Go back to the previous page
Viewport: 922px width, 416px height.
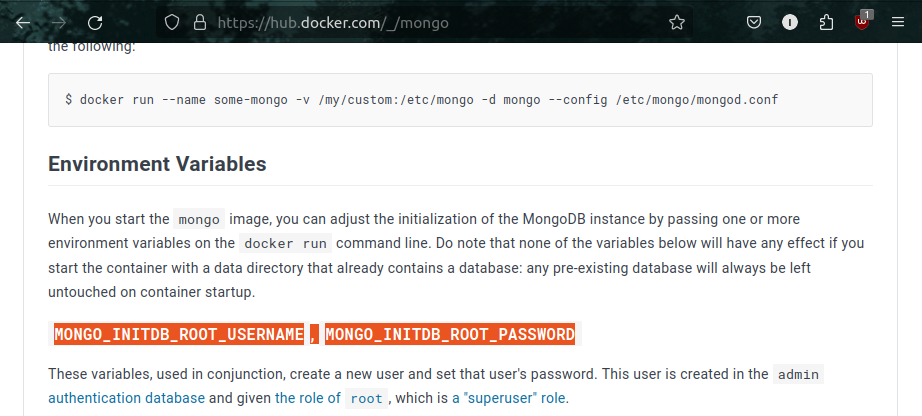(x=23, y=23)
